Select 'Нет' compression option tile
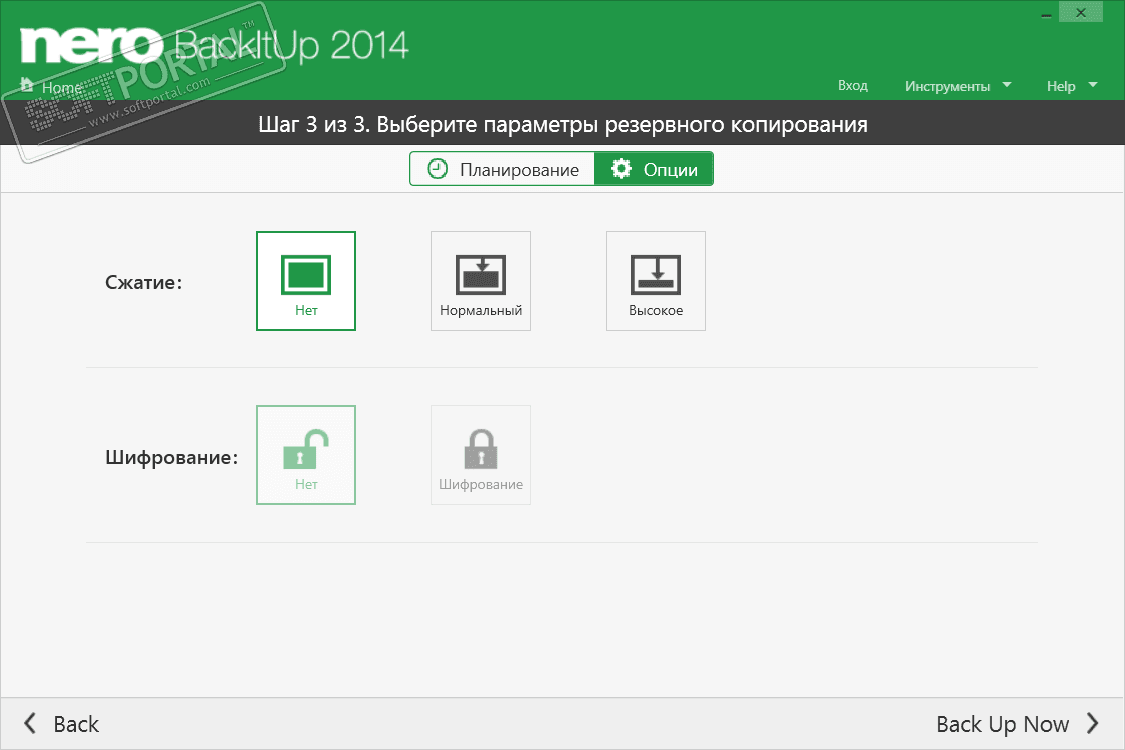 point(306,281)
